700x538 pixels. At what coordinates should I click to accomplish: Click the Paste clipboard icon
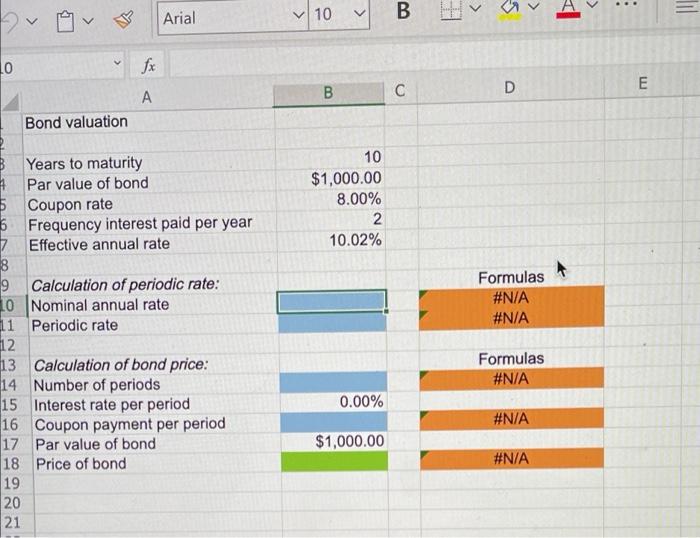click(x=65, y=21)
